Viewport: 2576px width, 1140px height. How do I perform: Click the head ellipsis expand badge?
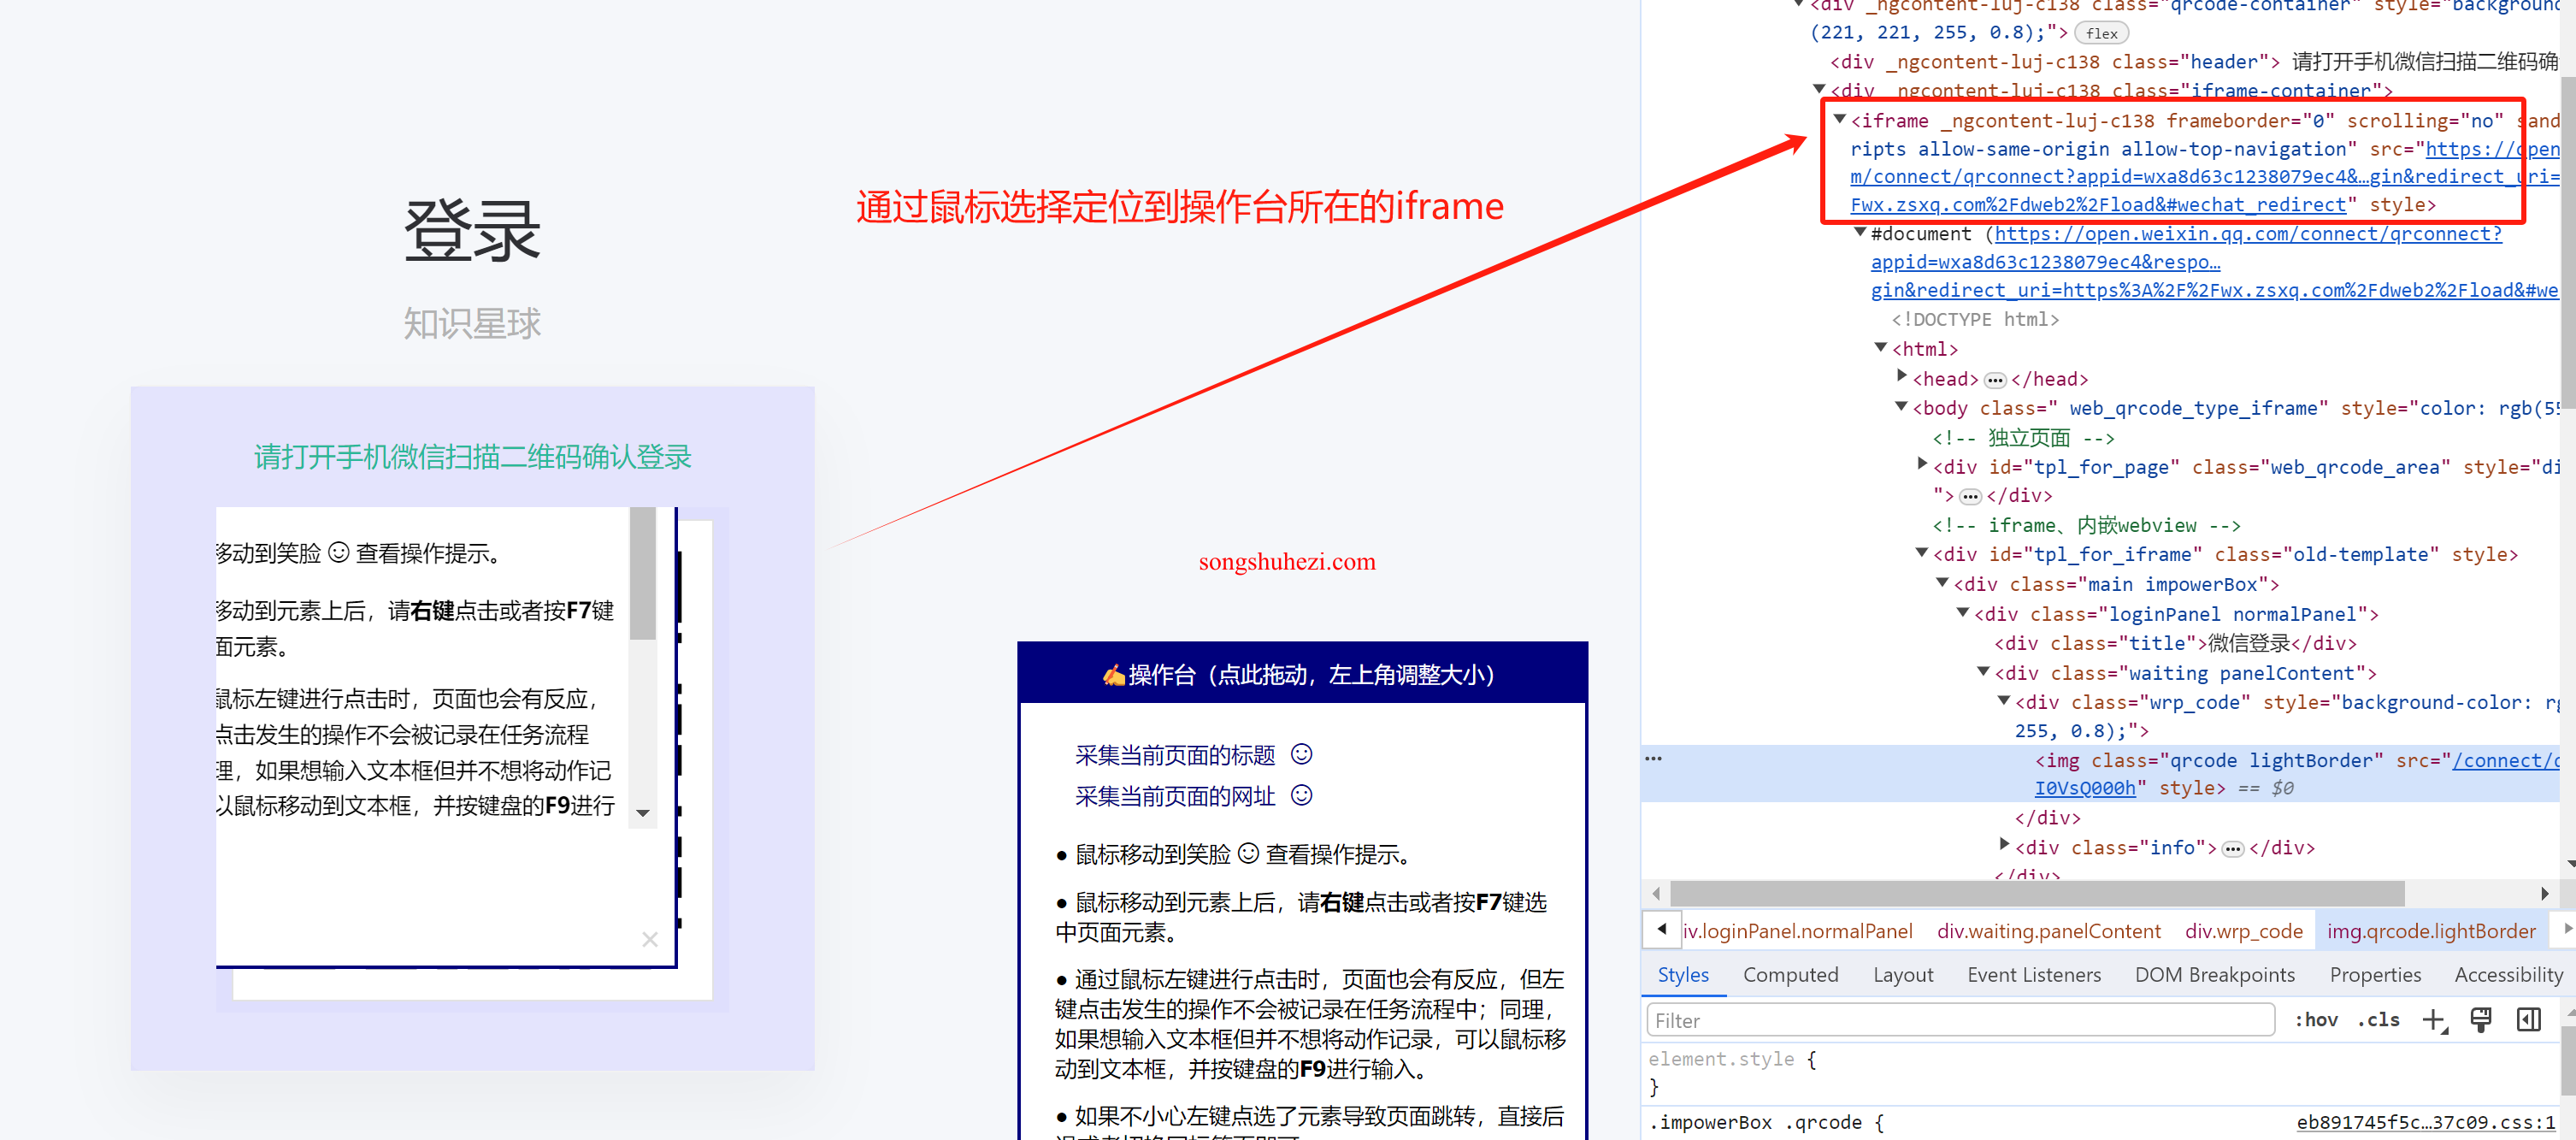coord(1994,380)
